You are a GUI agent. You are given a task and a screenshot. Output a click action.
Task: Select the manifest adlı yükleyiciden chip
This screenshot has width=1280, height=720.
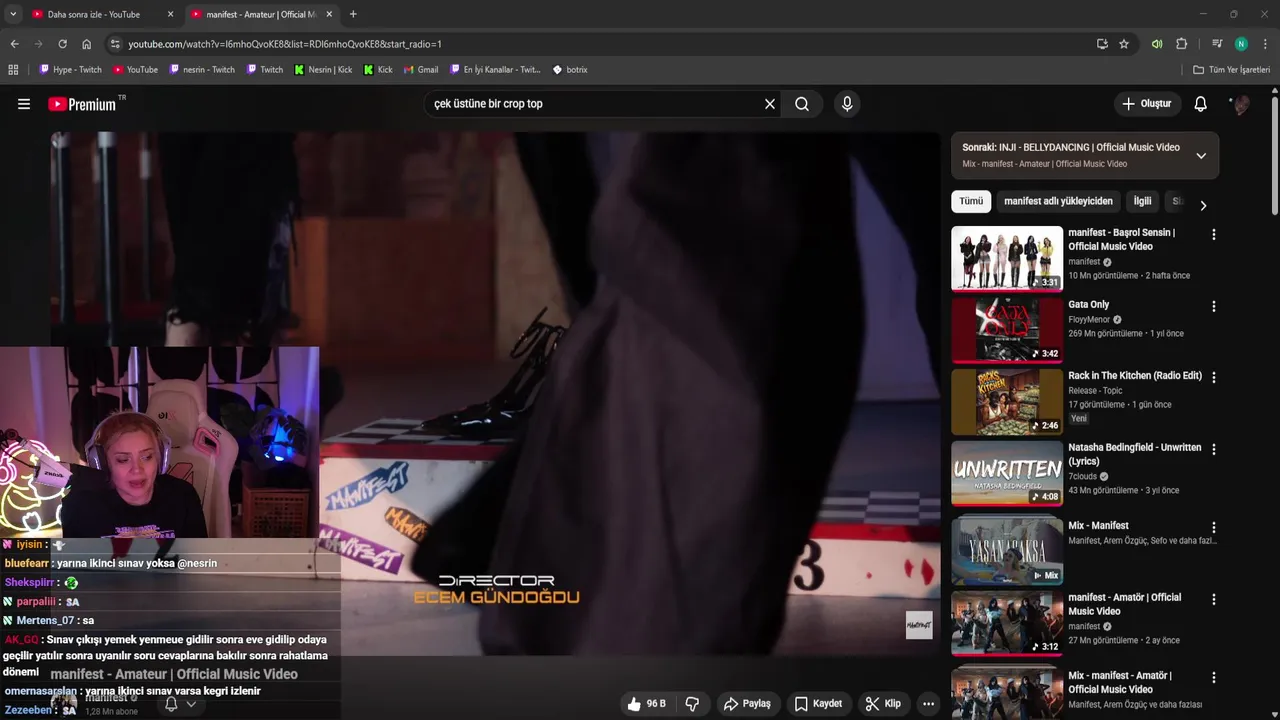[x=1058, y=201]
